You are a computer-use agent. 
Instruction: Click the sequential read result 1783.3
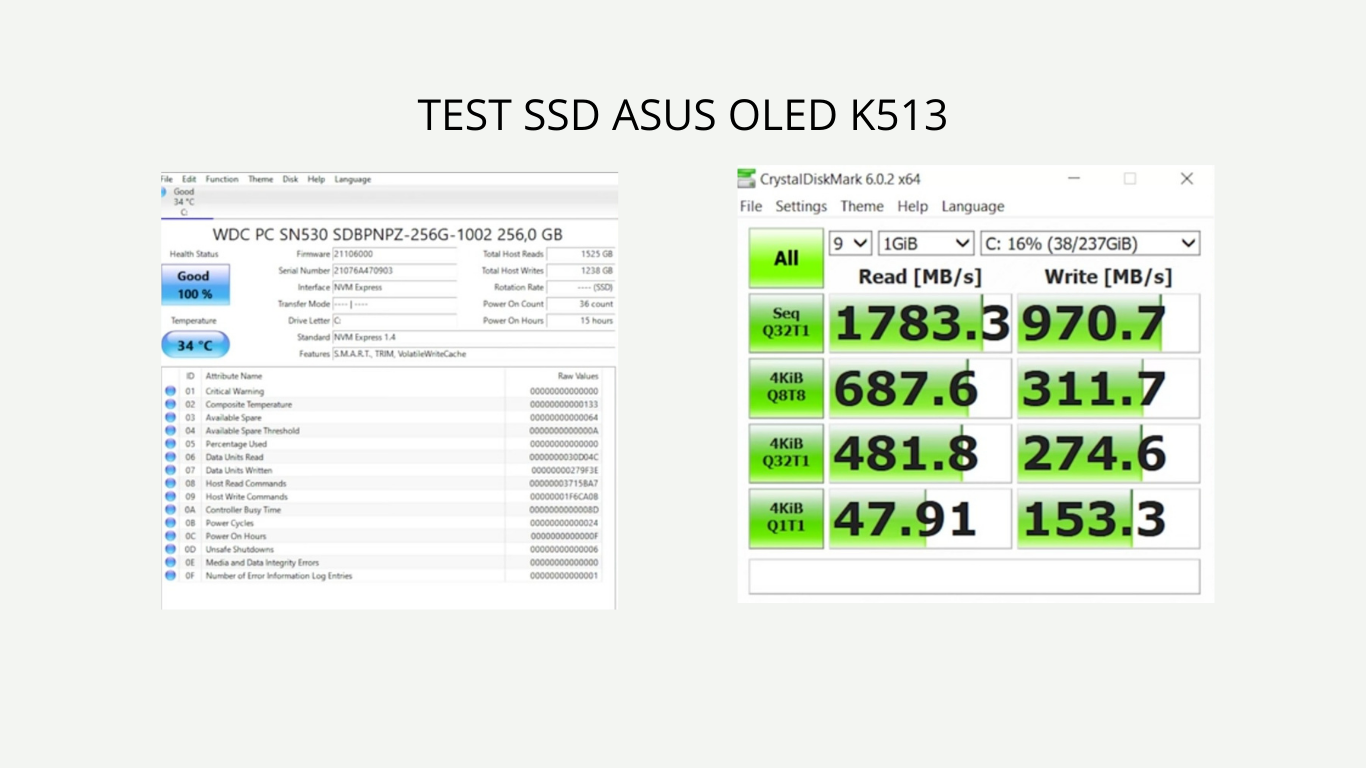920,323
